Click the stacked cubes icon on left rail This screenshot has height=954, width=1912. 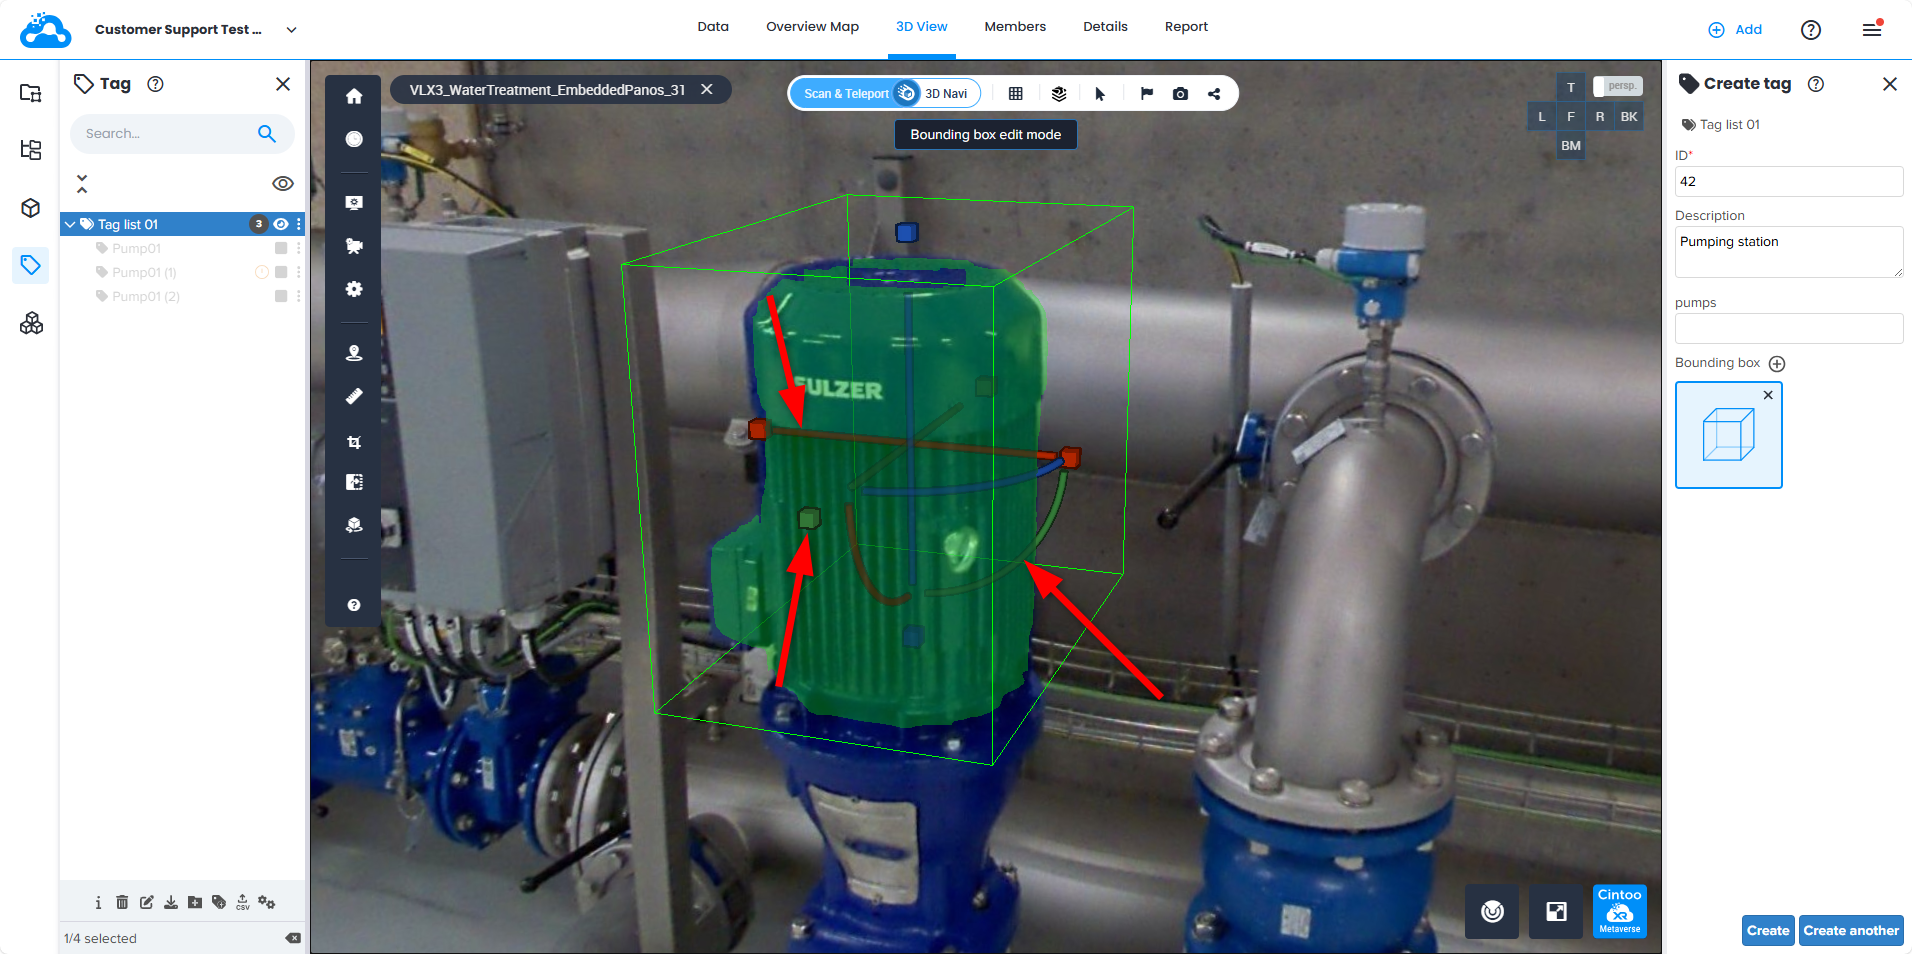tap(31, 323)
